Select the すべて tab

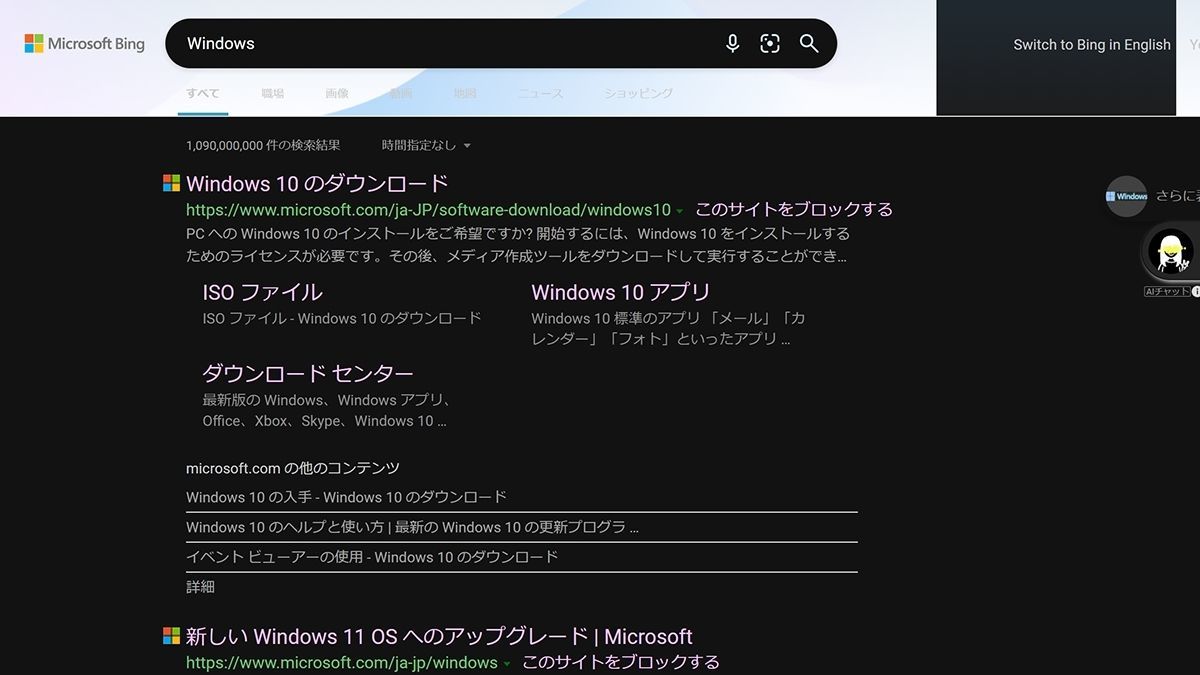[x=202, y=93]
